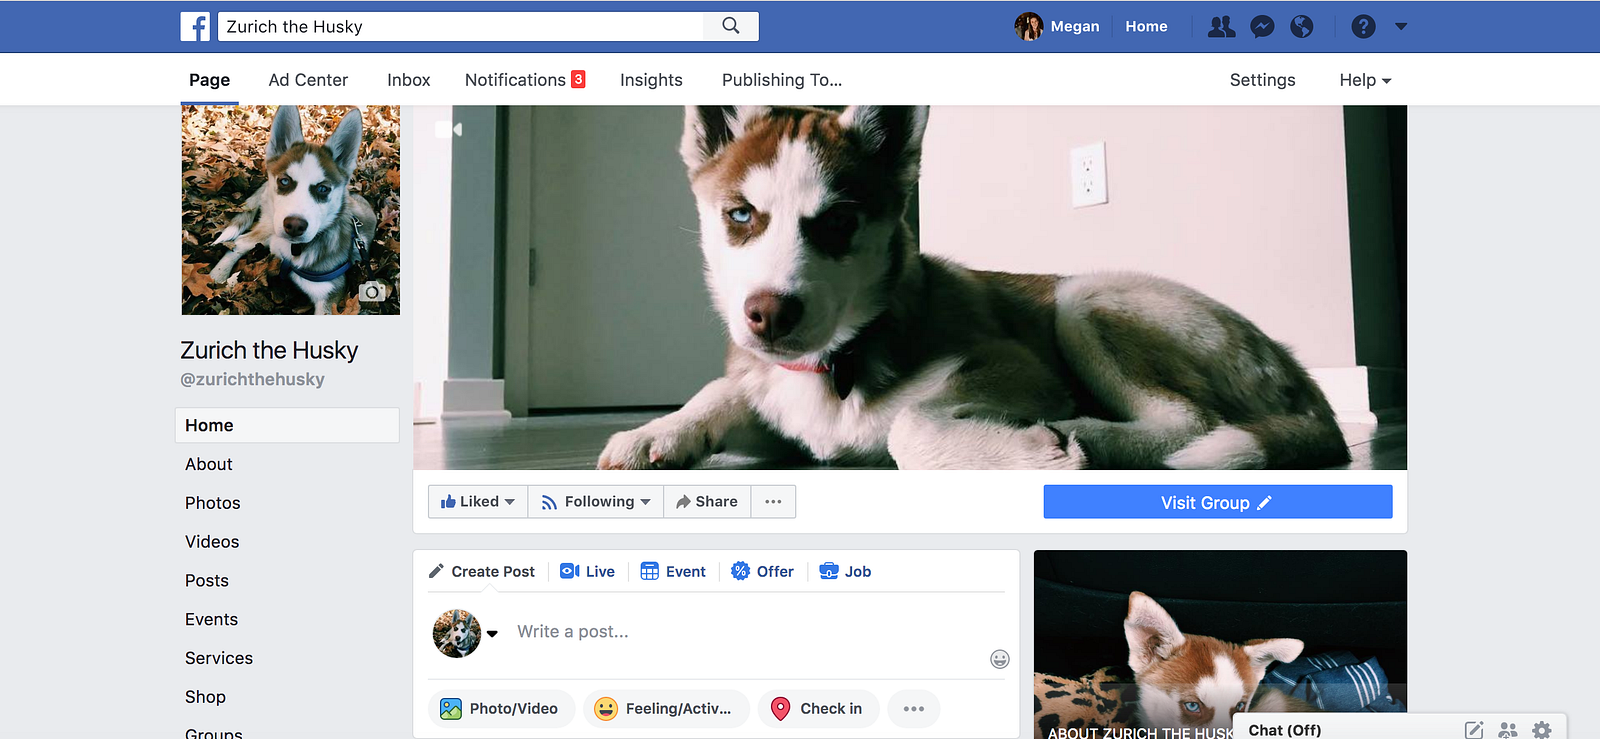Viewport: 1600px width, 739px height.
Task: Create an Event post
Action: [x=673, y=572]
